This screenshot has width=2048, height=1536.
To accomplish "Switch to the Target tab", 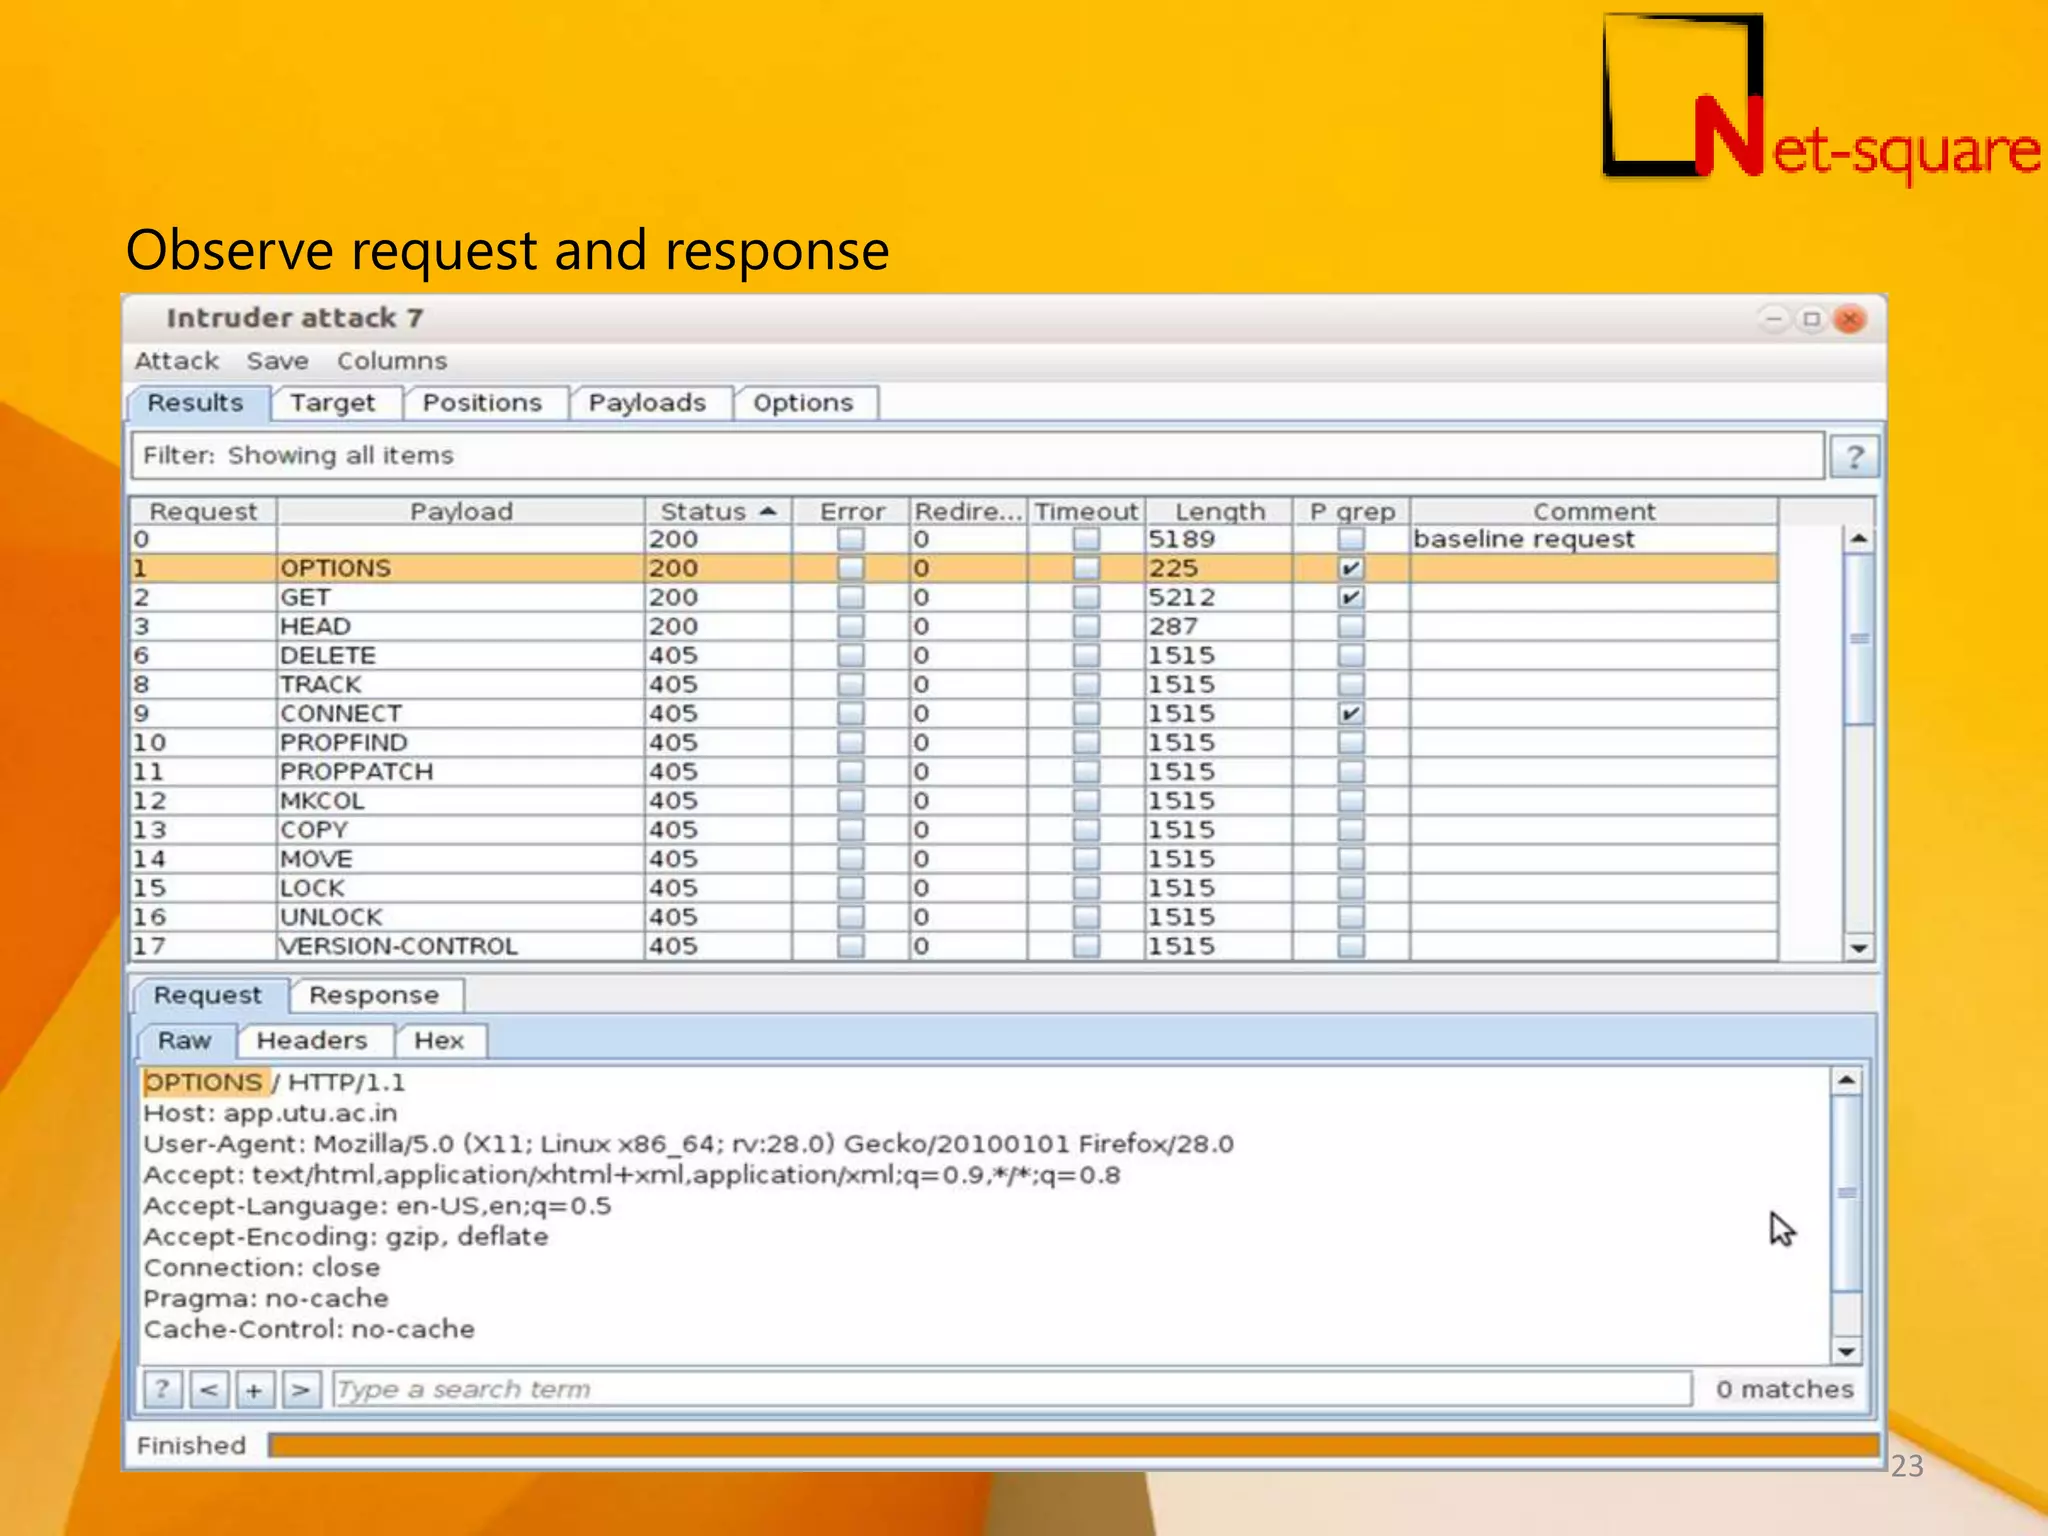I will tap(333, 403).
